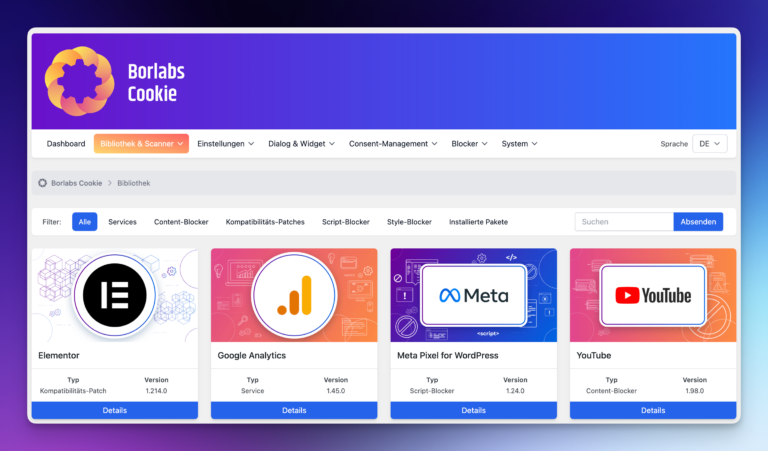Click the breadcrumb home circle icon
Image resolution: width=768 pixels, height=451 pixels.
pos(43,183)
